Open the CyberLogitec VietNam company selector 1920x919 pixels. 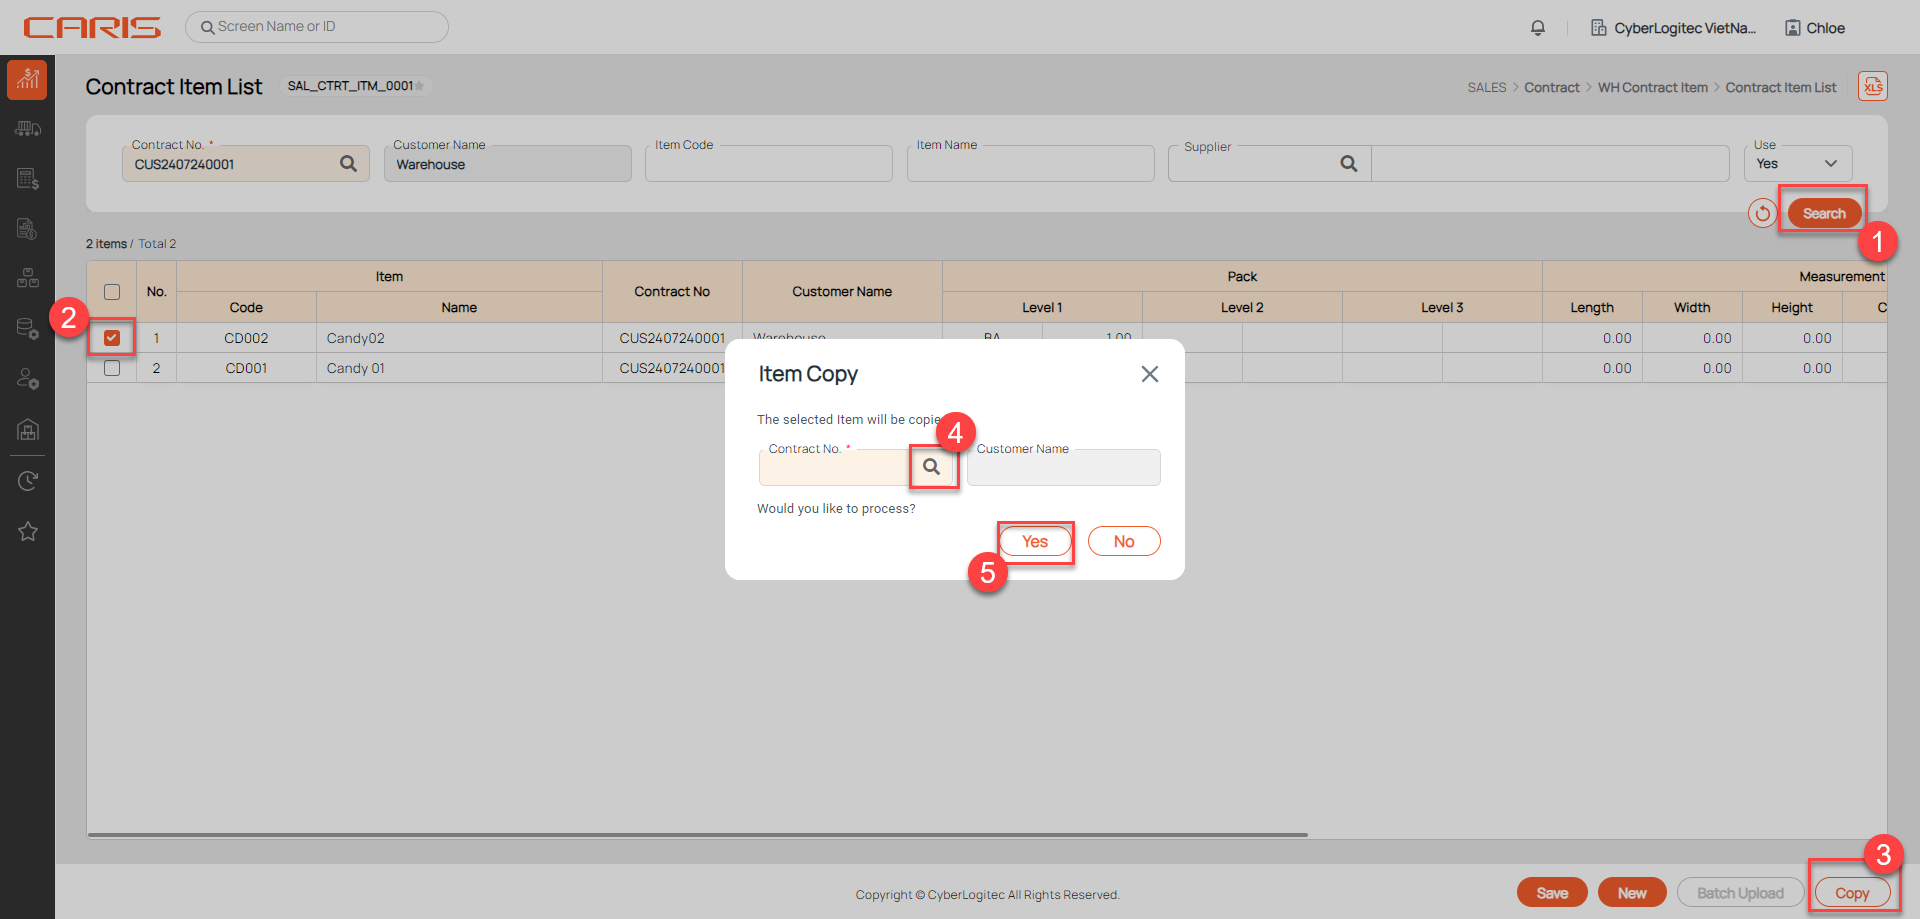tap(1673, 28)
